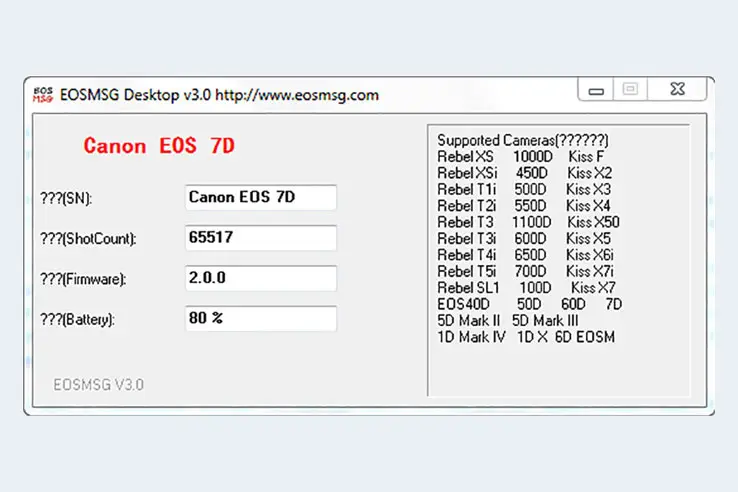Select the Rebel SL1 100D Kiss X7 row
Viewport: 738px width, 492px height.
[x=527, y=287]
